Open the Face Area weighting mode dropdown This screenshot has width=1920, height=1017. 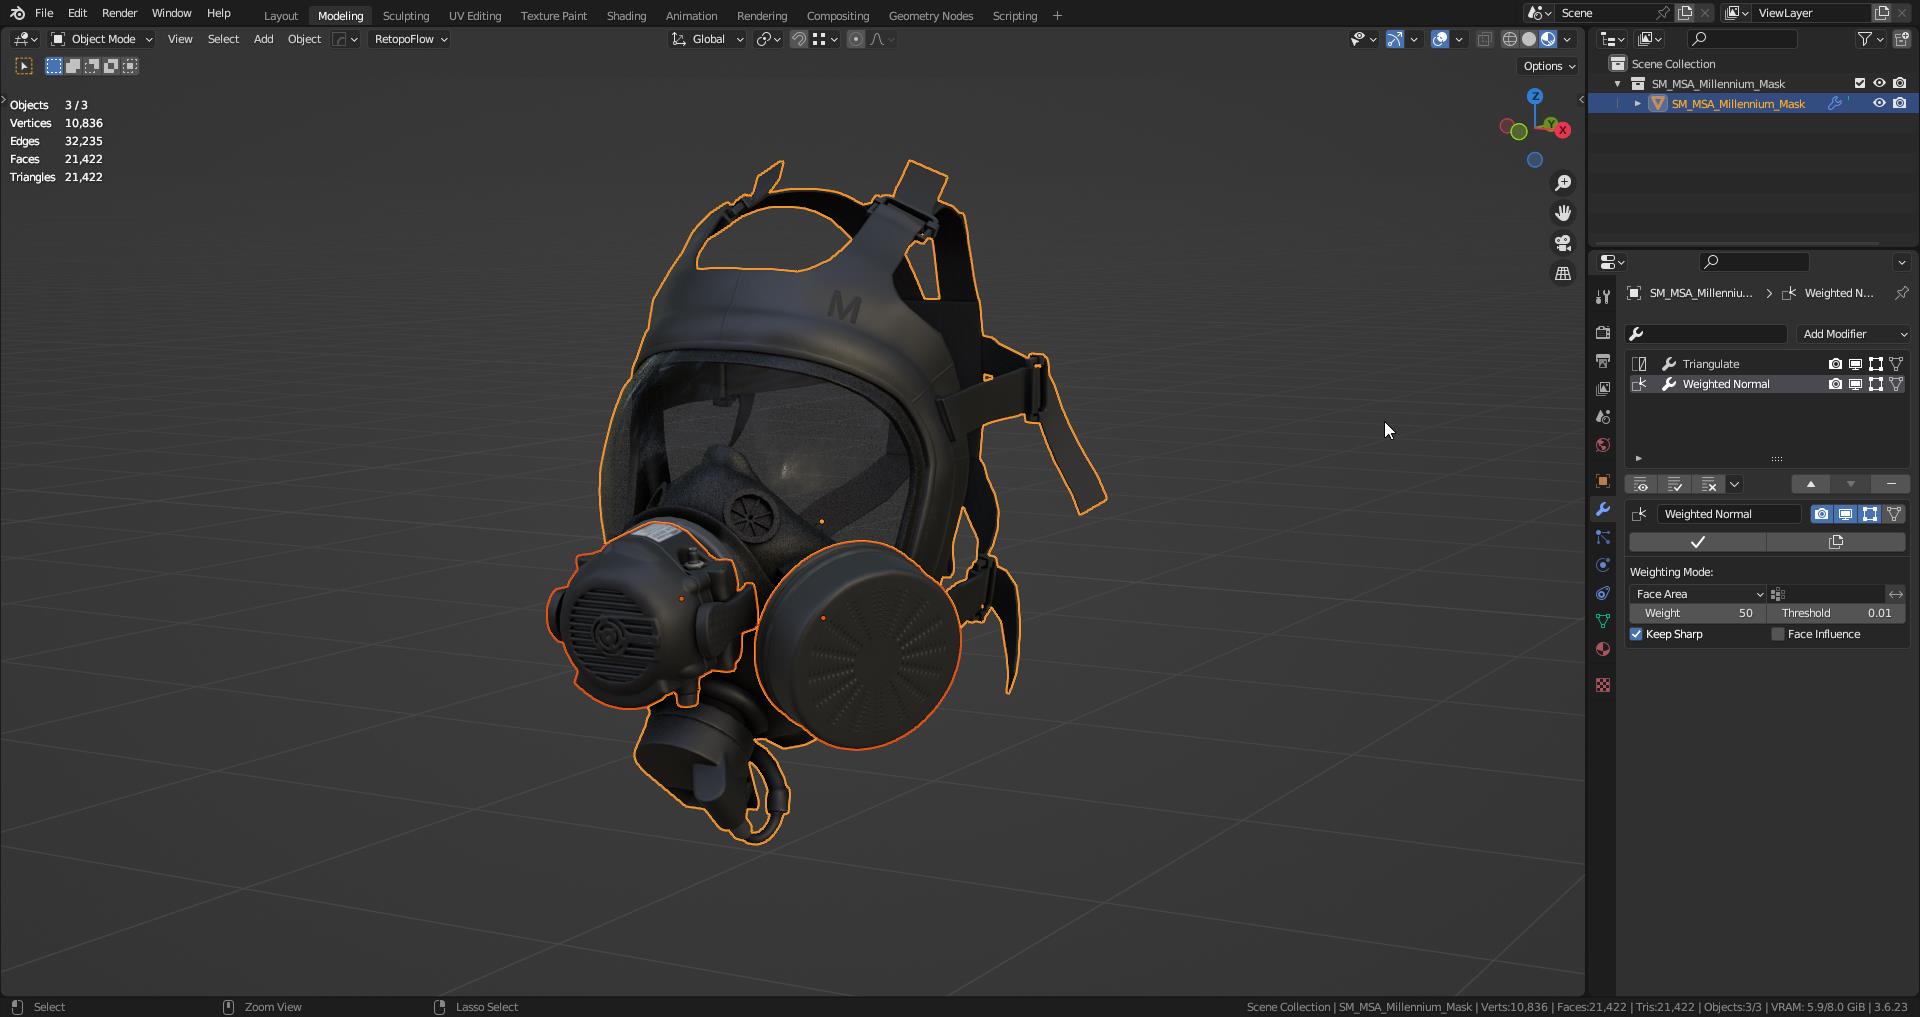click(x=1698, y=594)
